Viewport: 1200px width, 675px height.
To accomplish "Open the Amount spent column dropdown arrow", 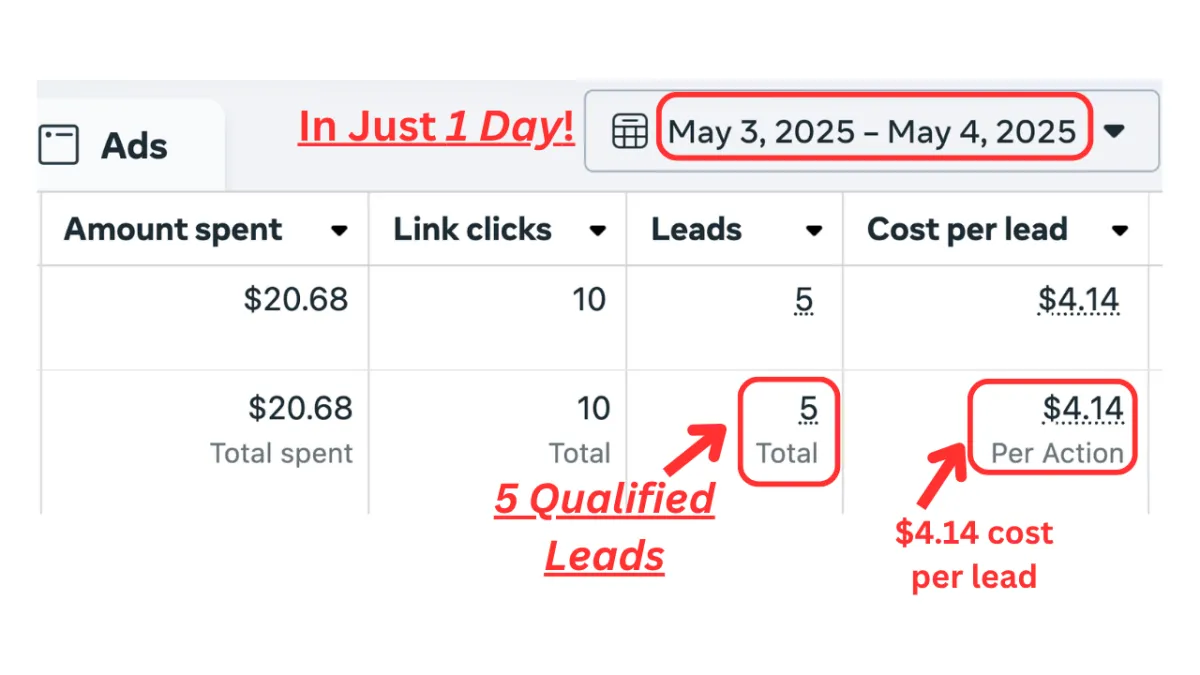I will [339, 231].
